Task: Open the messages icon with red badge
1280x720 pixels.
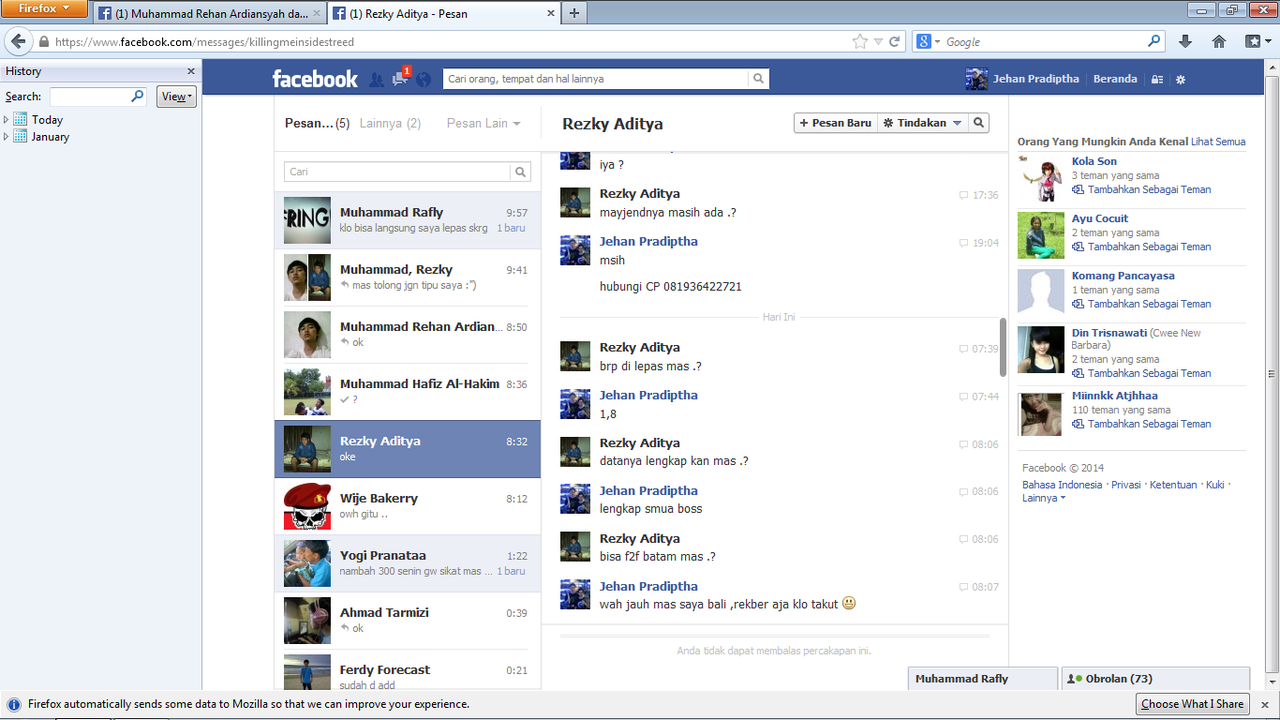Action: pos(401,78)
